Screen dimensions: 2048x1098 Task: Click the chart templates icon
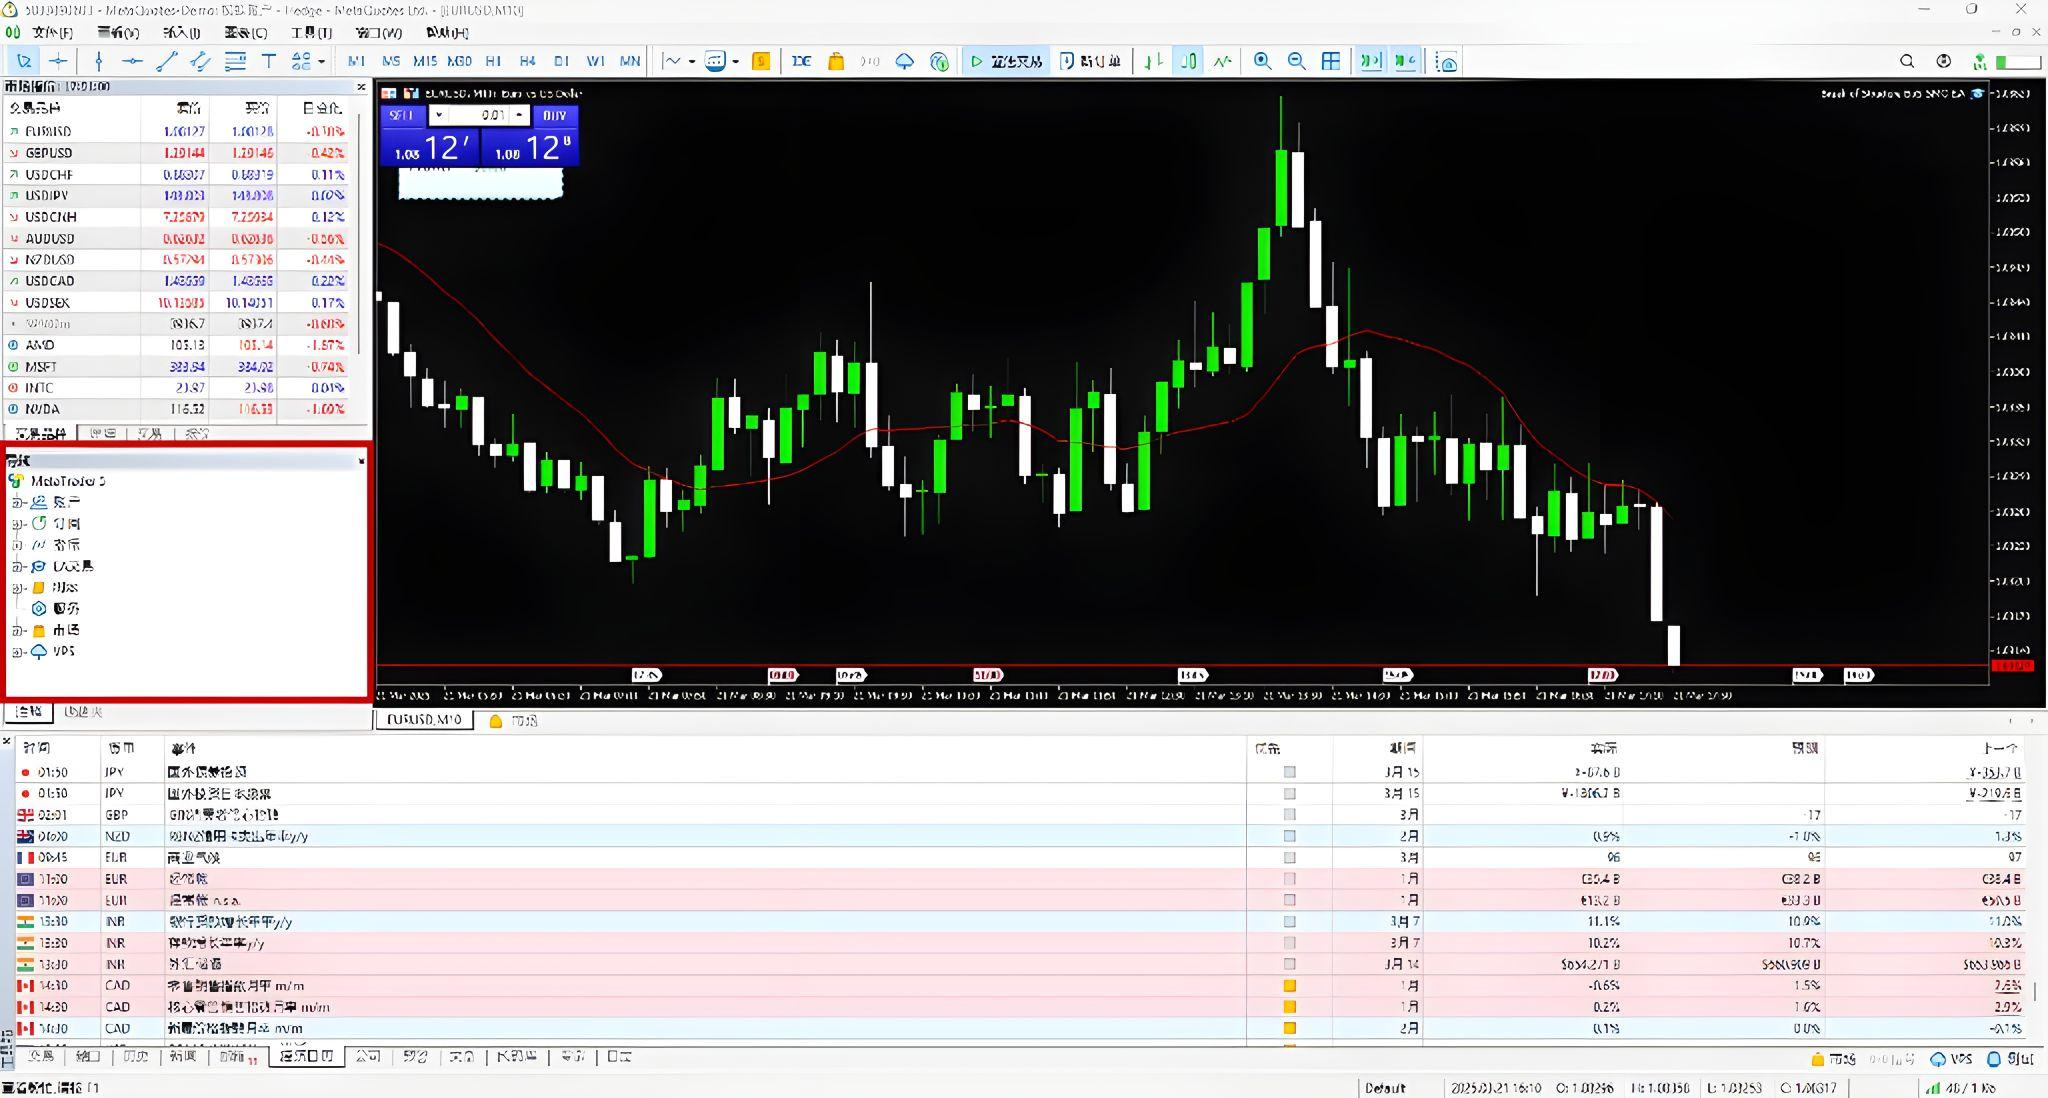tap(715, 61)
